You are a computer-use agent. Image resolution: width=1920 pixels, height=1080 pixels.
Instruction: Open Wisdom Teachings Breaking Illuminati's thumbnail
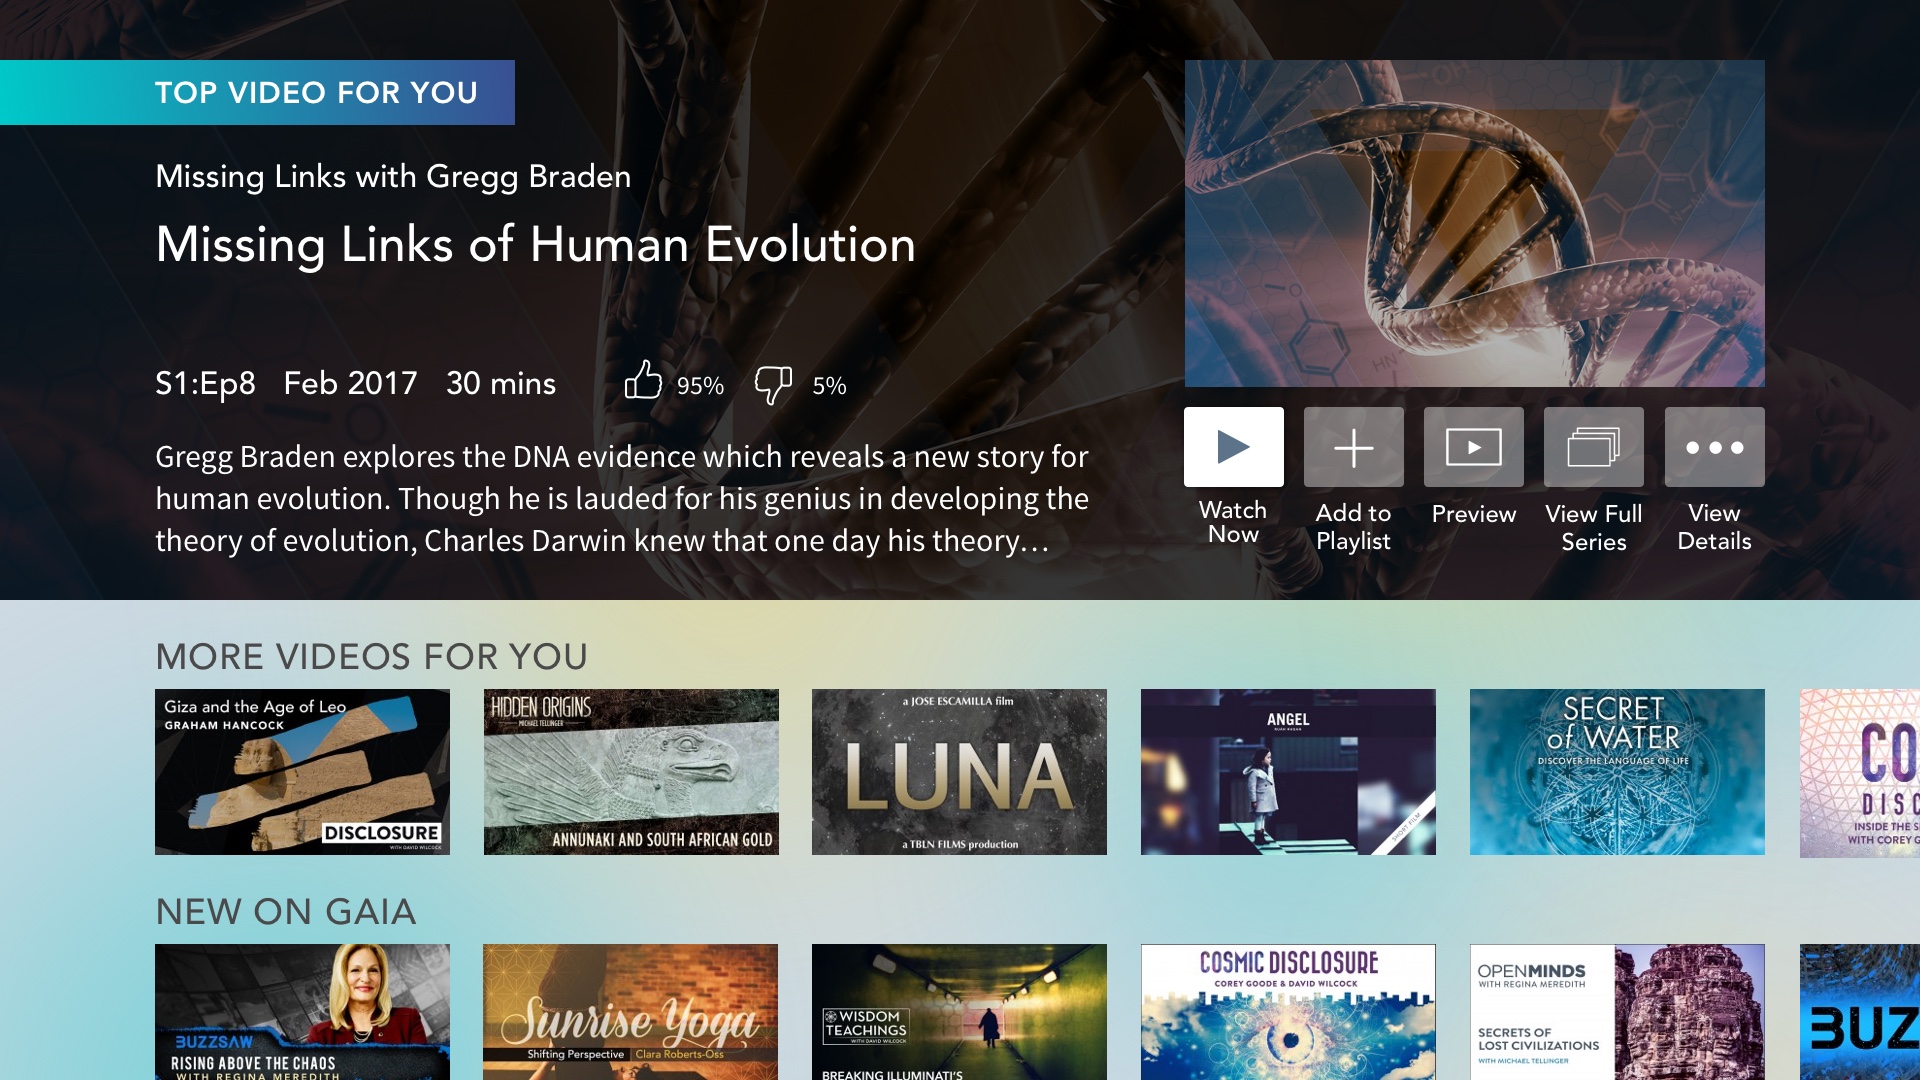[x=959, y=1012]
